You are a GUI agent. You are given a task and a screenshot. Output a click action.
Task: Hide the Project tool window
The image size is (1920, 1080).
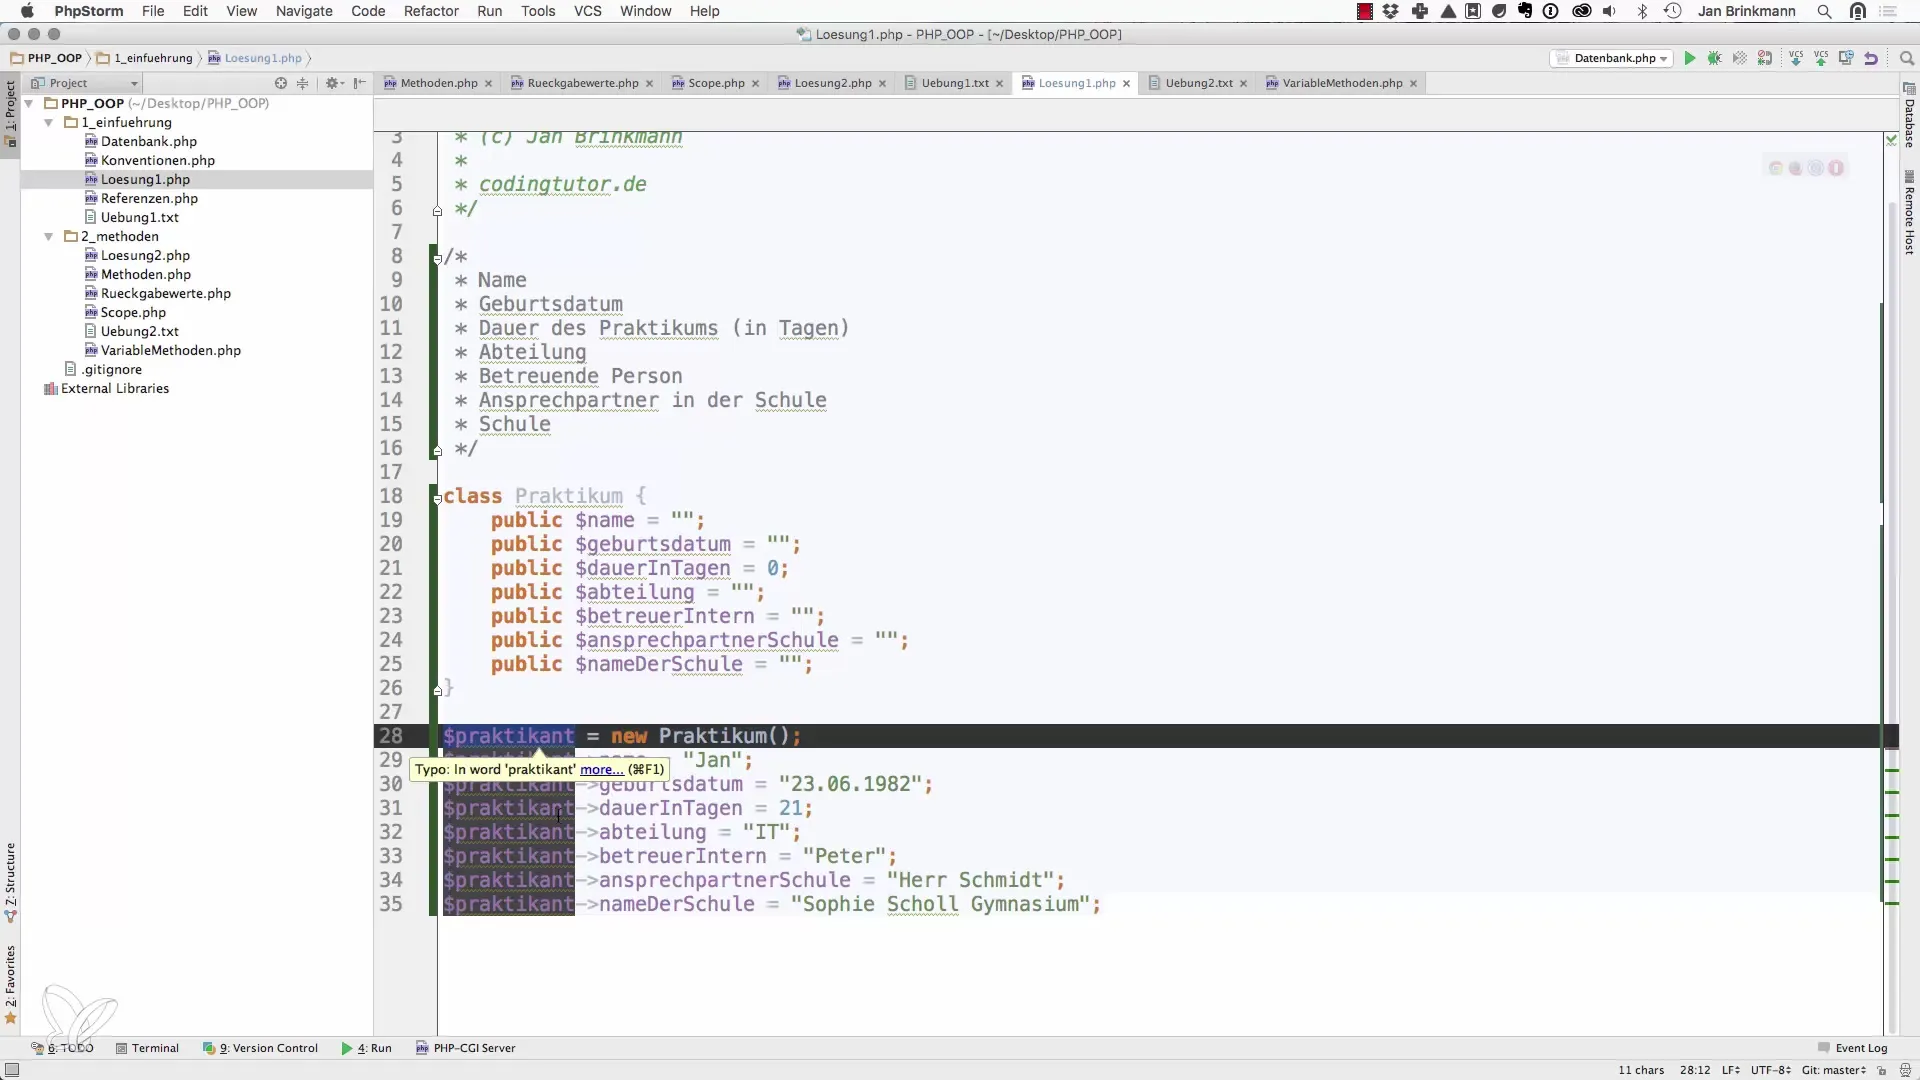coord(360,83)
